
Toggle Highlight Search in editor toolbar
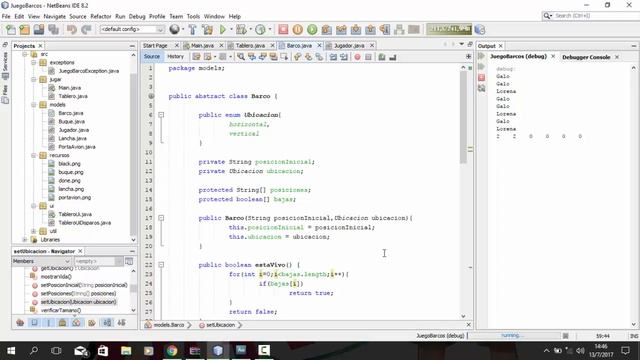click(x=273, y=57)
